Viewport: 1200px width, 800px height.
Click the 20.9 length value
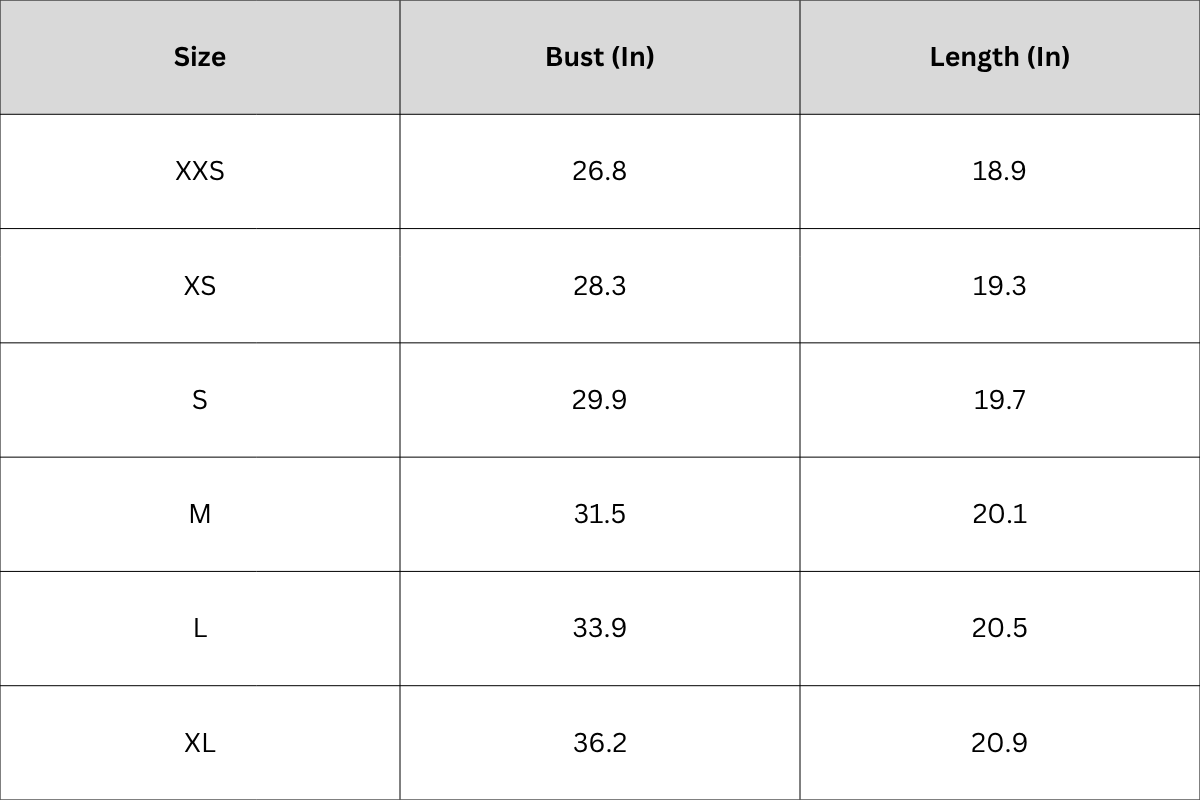[1000, 743]
